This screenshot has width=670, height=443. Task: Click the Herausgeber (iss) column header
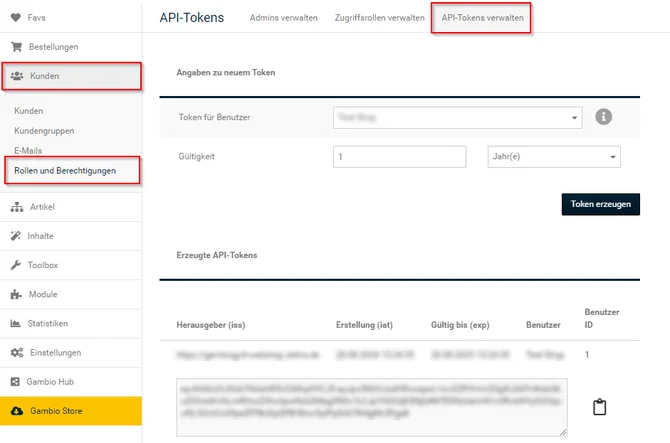click(x=211, y=325)
